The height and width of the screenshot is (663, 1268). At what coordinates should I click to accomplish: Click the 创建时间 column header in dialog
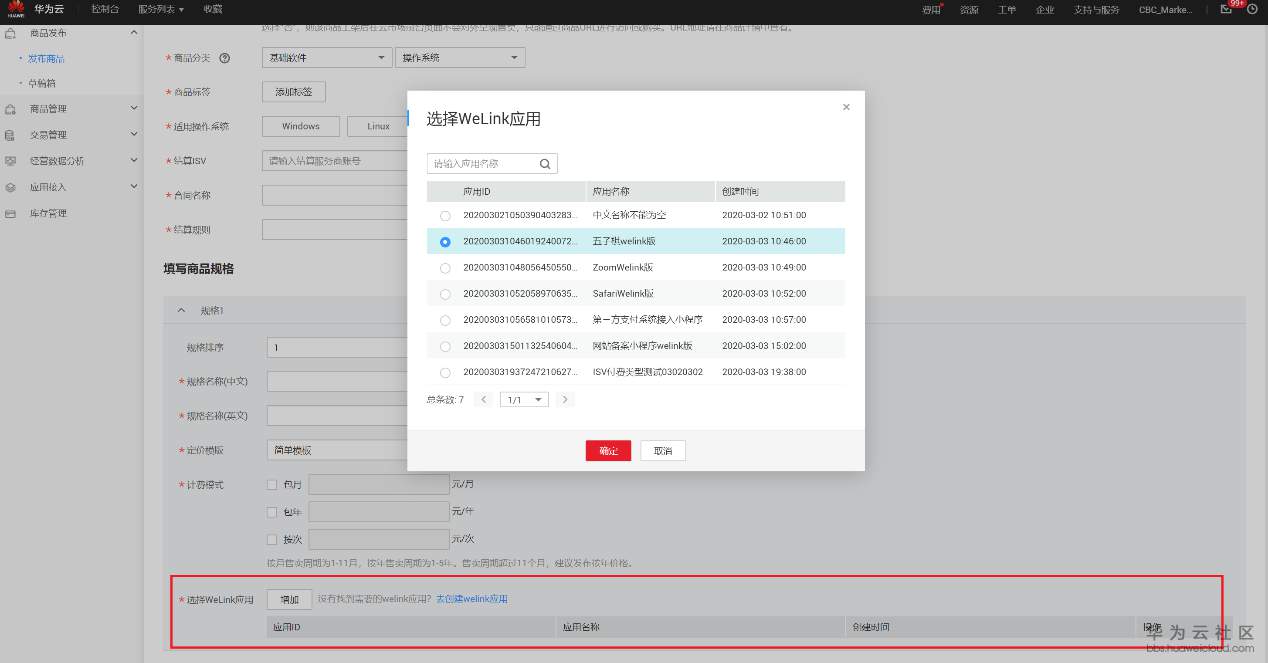click(780, 191)
